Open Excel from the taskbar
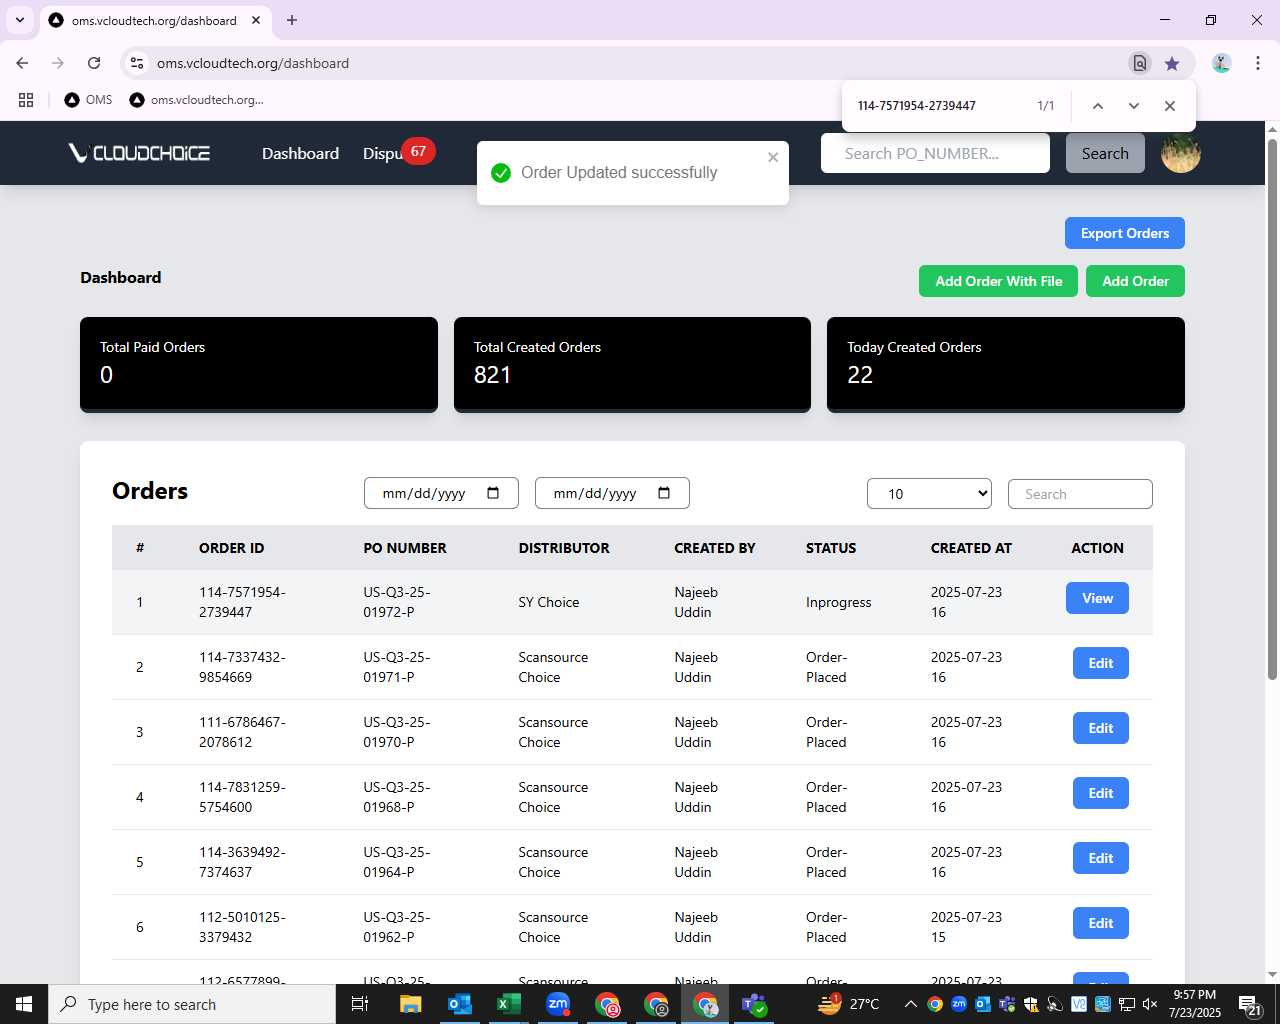The image size is (1280, 1024). click(509, 1004)
